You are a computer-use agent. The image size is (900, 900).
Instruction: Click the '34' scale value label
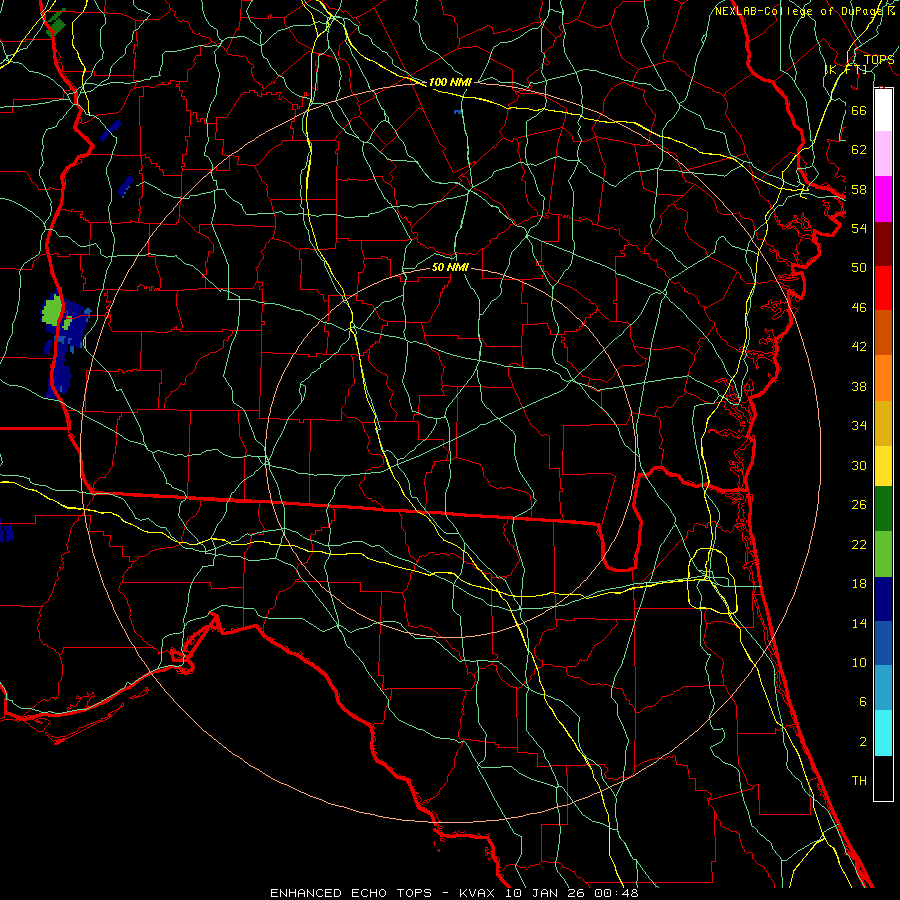[859, 426]
